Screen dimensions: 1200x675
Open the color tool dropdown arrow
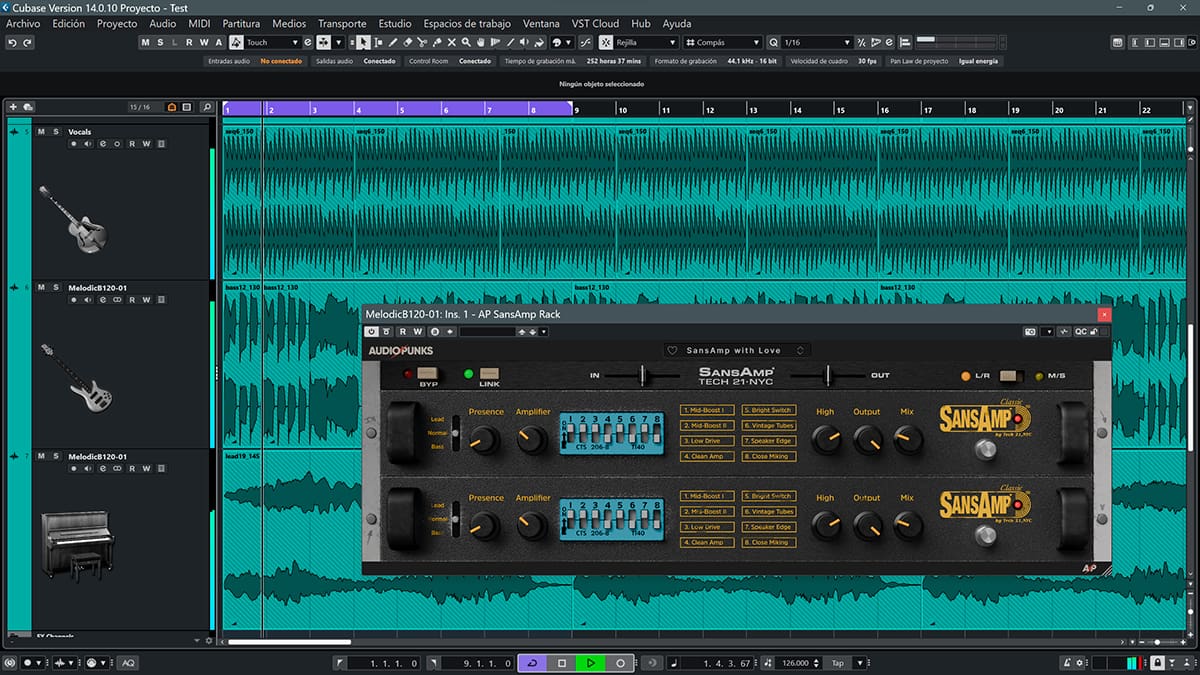(x=569, y=42)
